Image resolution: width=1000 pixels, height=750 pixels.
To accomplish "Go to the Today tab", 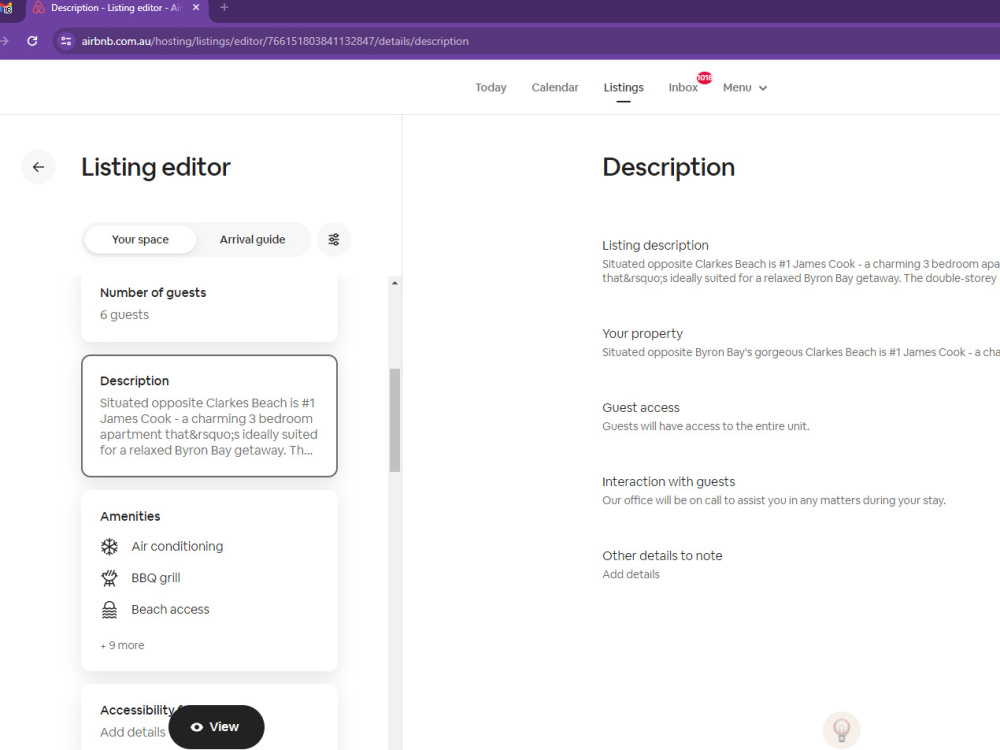I will pos(490,87).
